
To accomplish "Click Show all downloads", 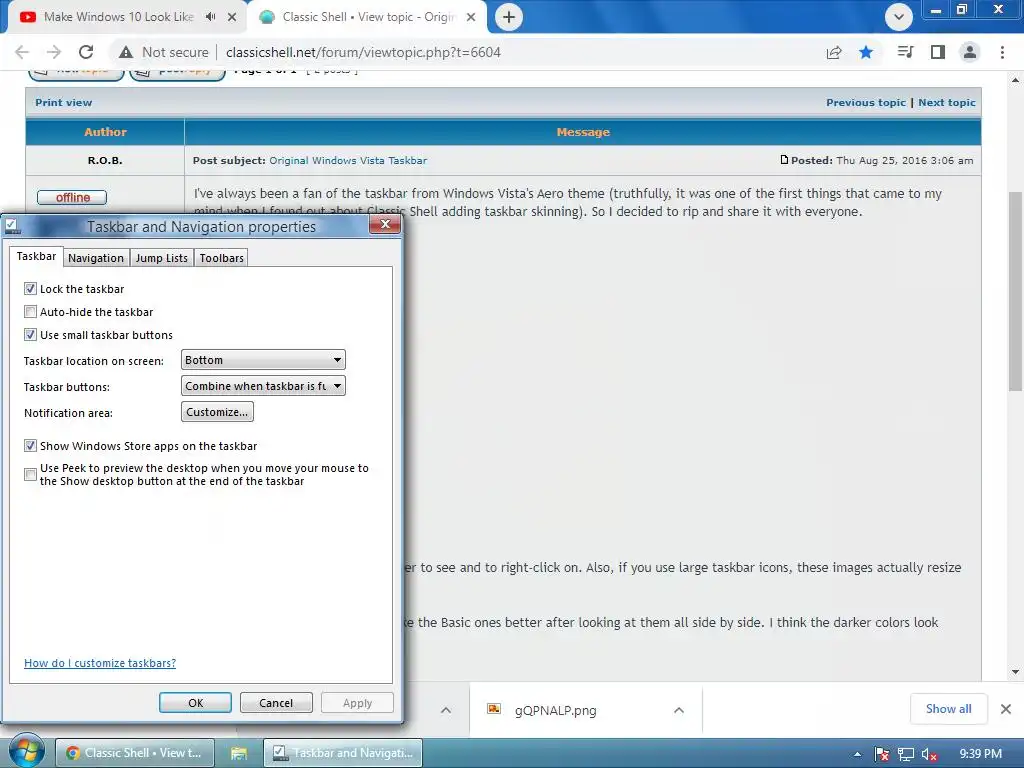I will pyautogui.click(x=948, y=709).
